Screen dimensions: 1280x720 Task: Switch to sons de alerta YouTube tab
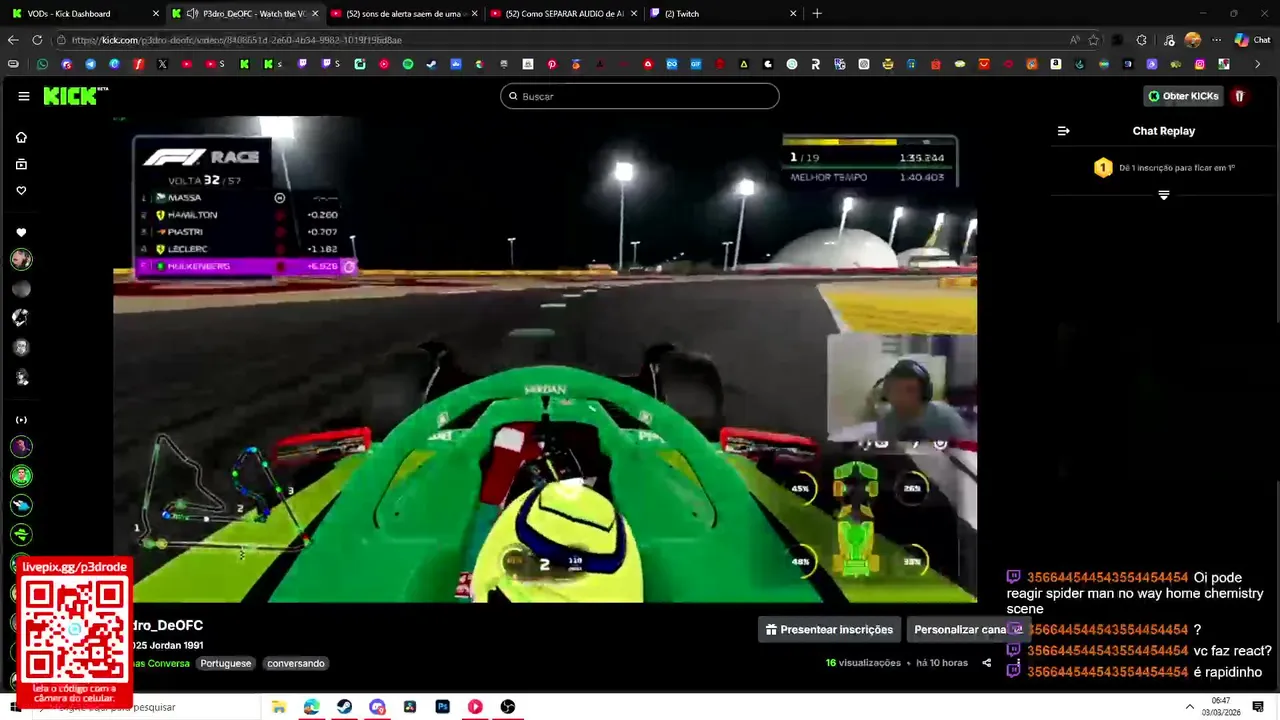[x=404, y=14]
